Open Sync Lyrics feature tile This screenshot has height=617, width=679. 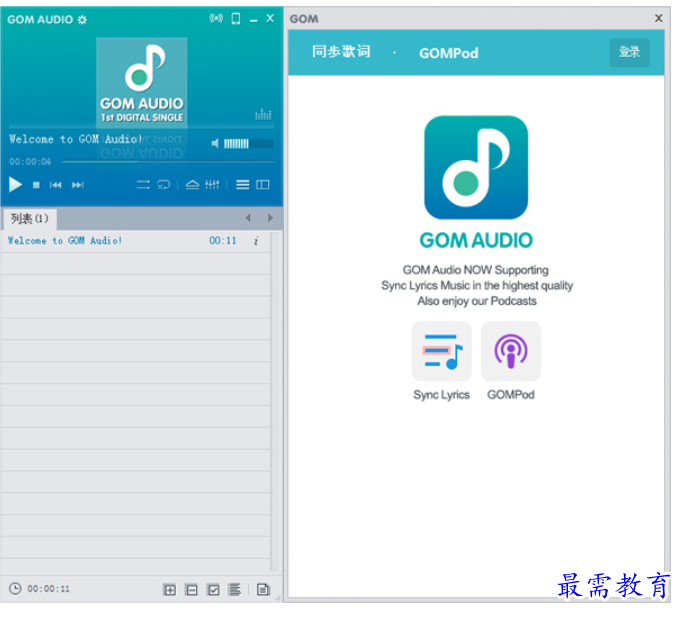click(x=441, y=351)
